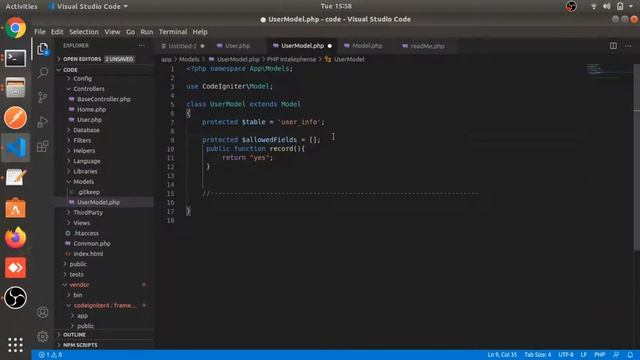The image size is (640, 360).
Task: Launch Firefox from the dock
Action: click(16, 238)
